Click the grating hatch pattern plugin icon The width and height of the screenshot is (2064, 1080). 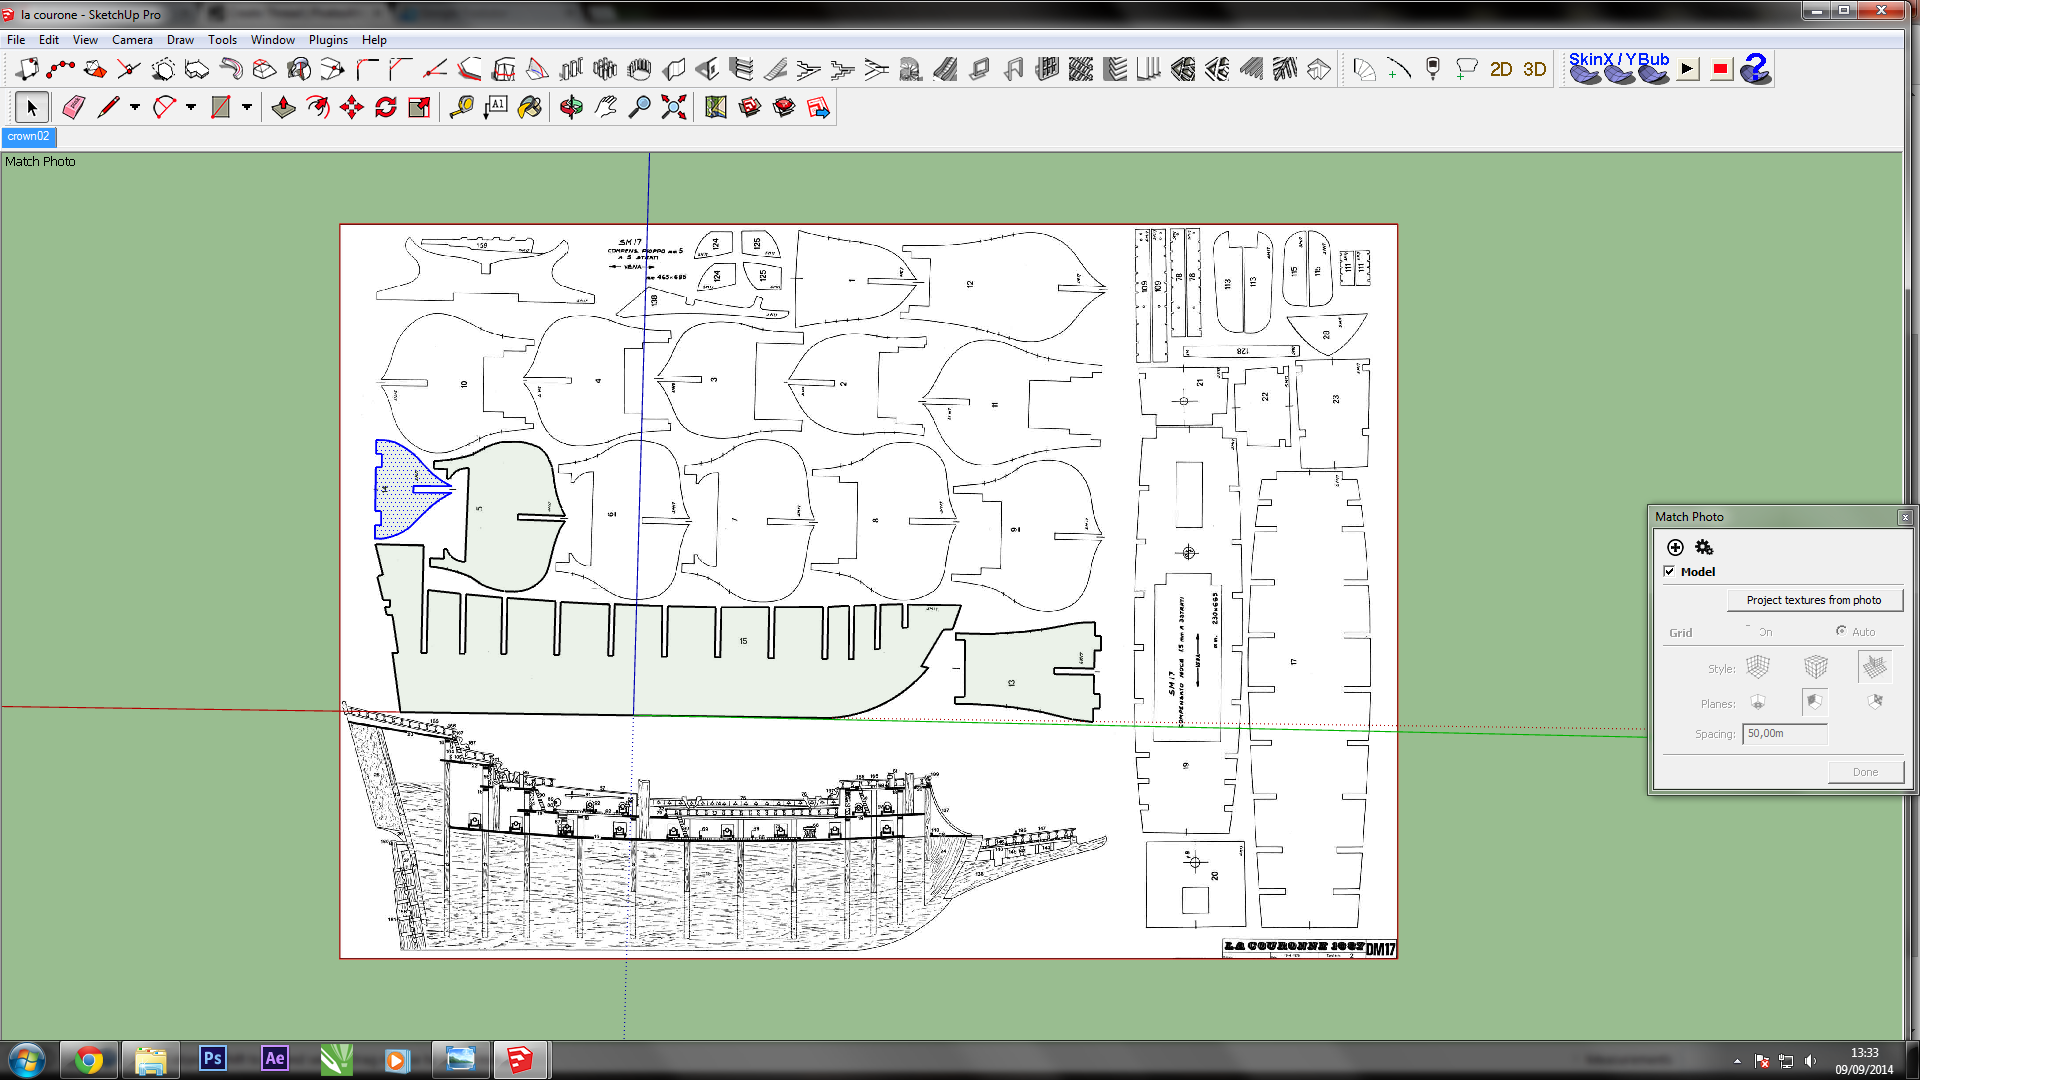tap(1081, 69)
